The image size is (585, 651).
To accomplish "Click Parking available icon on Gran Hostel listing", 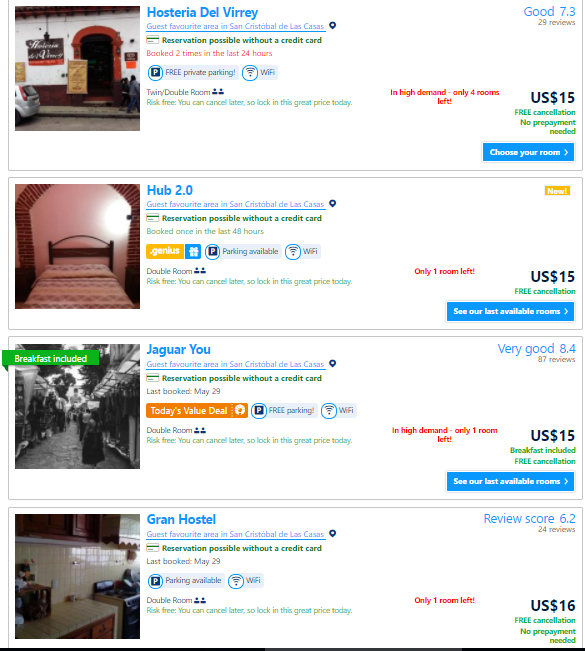I will [x=155, y=580].
